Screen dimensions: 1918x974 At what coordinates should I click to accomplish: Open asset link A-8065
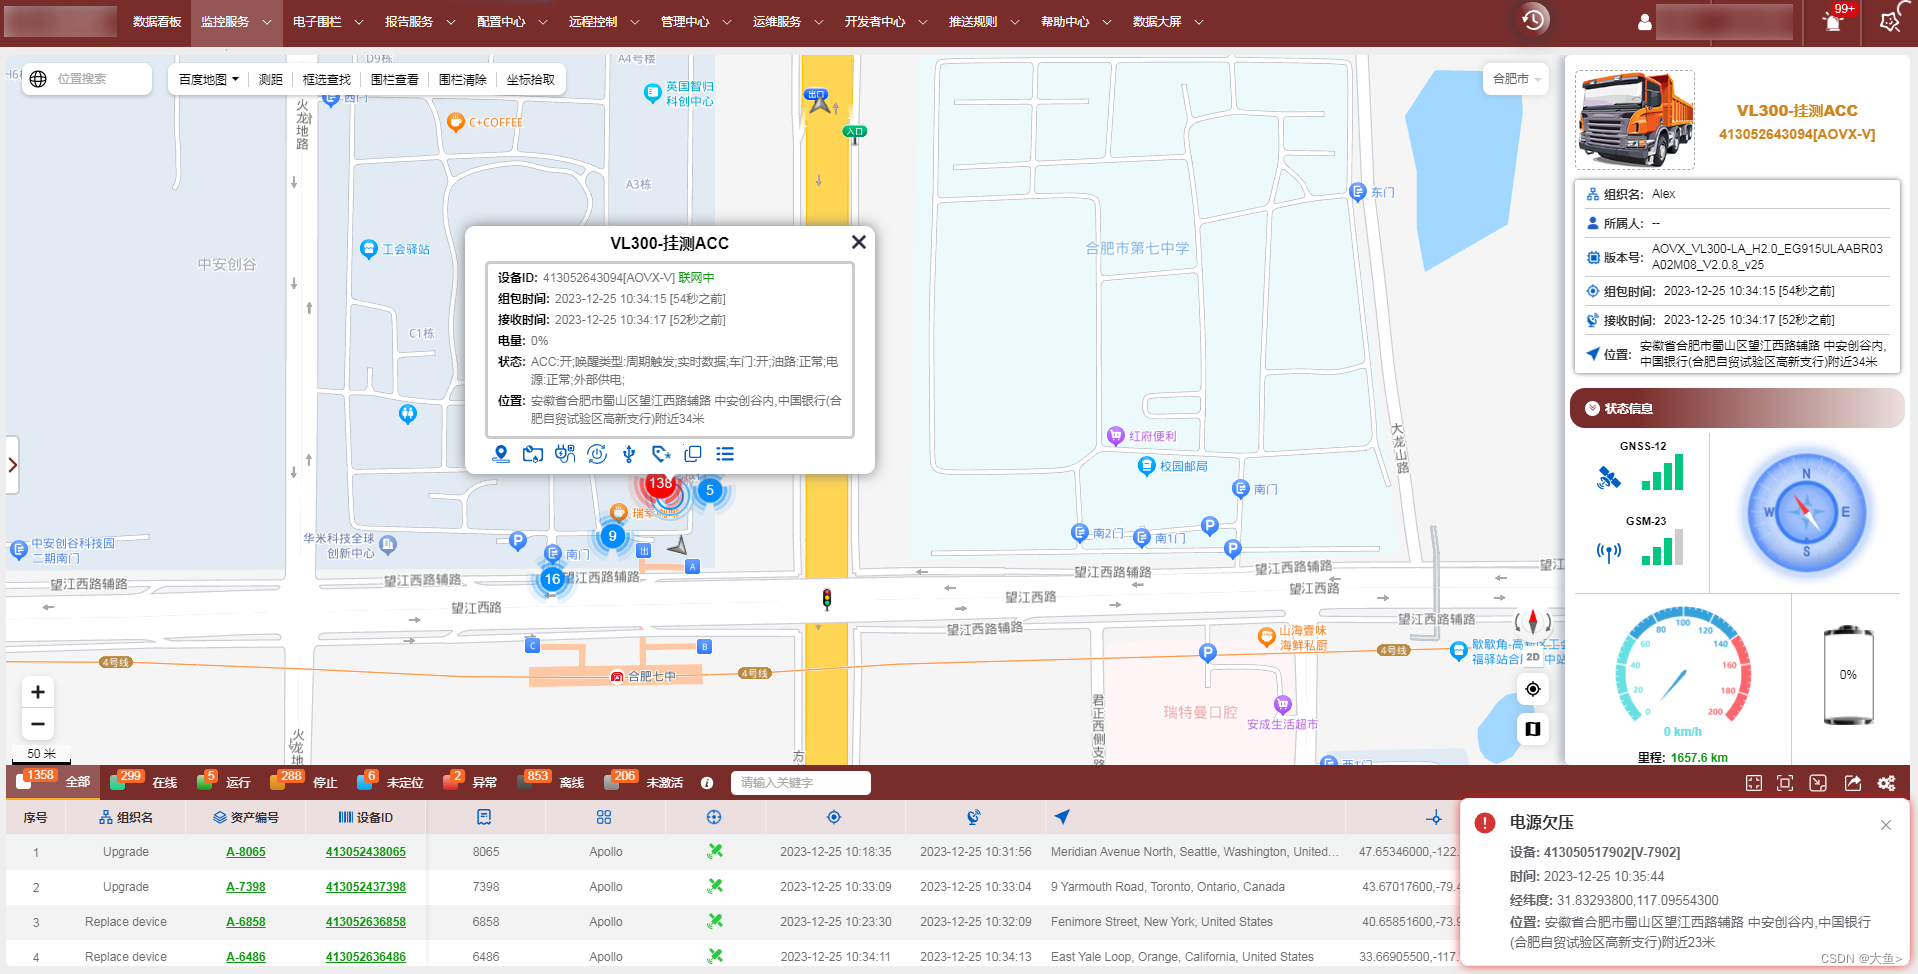pos(246,852)
